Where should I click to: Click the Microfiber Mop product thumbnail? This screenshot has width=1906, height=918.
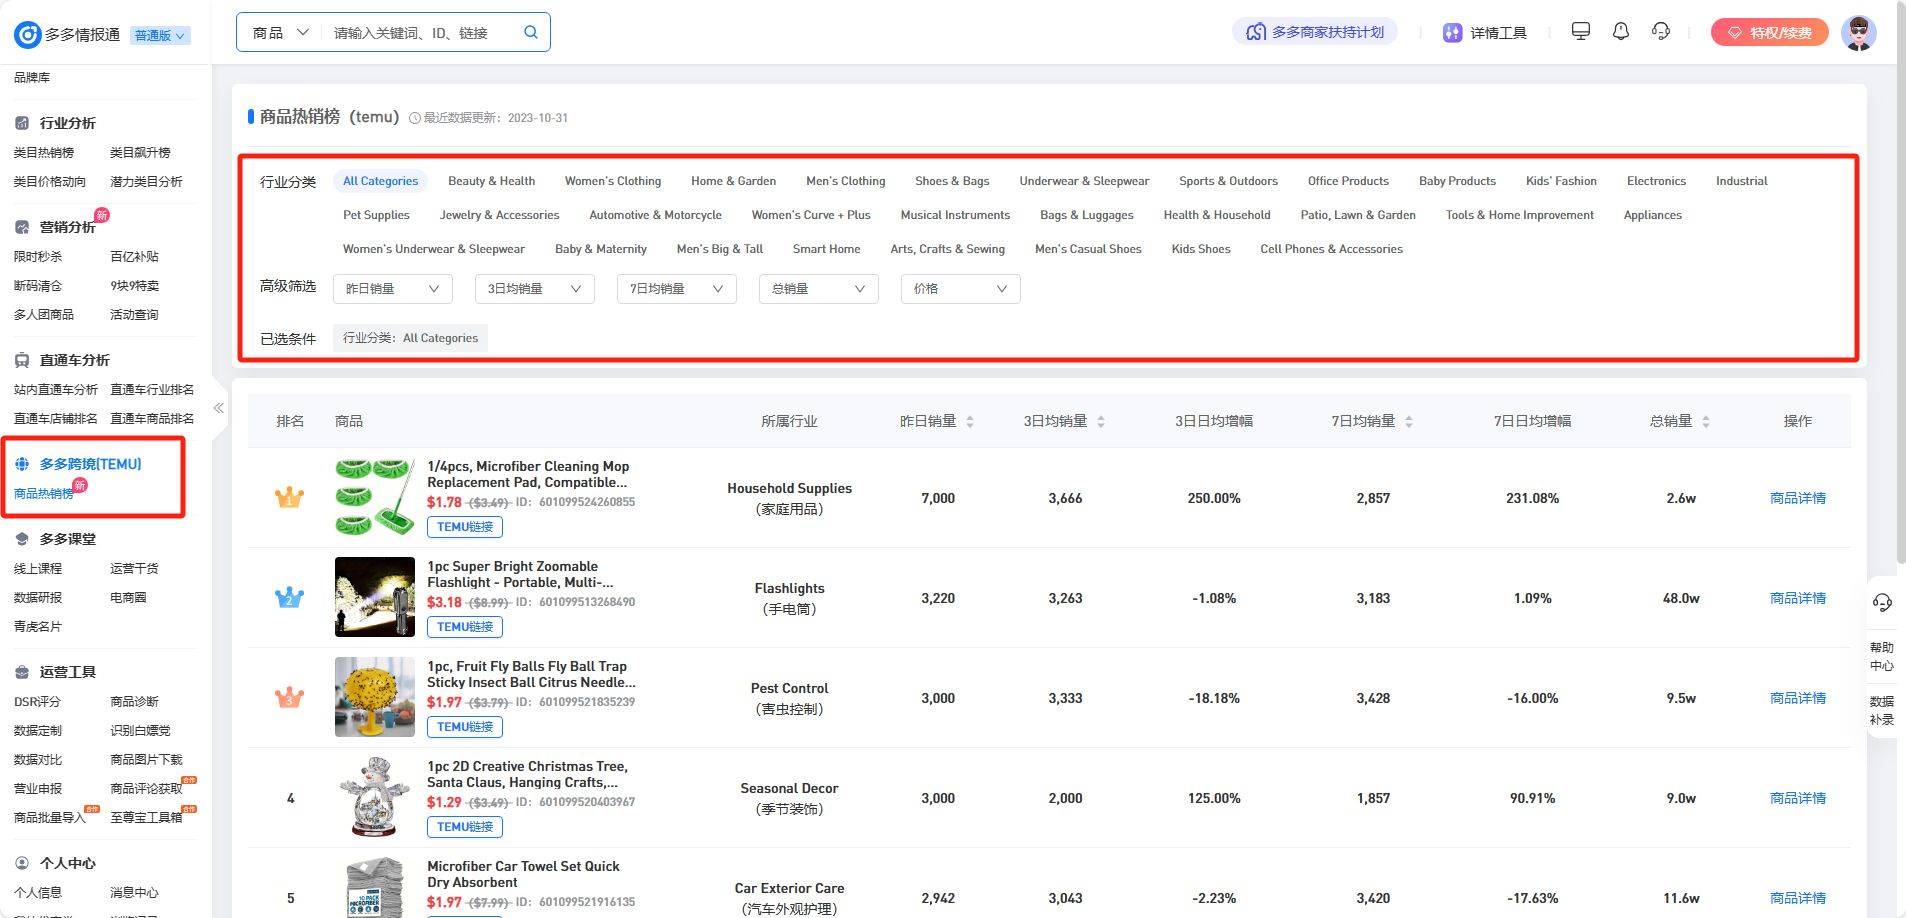(375, 497)
